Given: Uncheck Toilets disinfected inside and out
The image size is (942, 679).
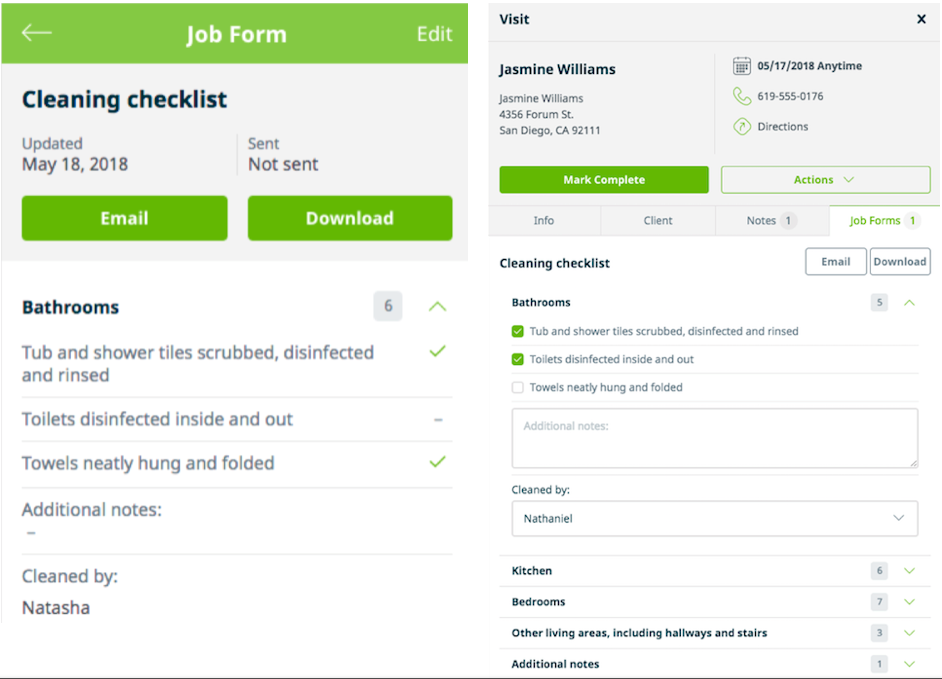Looking at the screenshot, I should point(518,358).
